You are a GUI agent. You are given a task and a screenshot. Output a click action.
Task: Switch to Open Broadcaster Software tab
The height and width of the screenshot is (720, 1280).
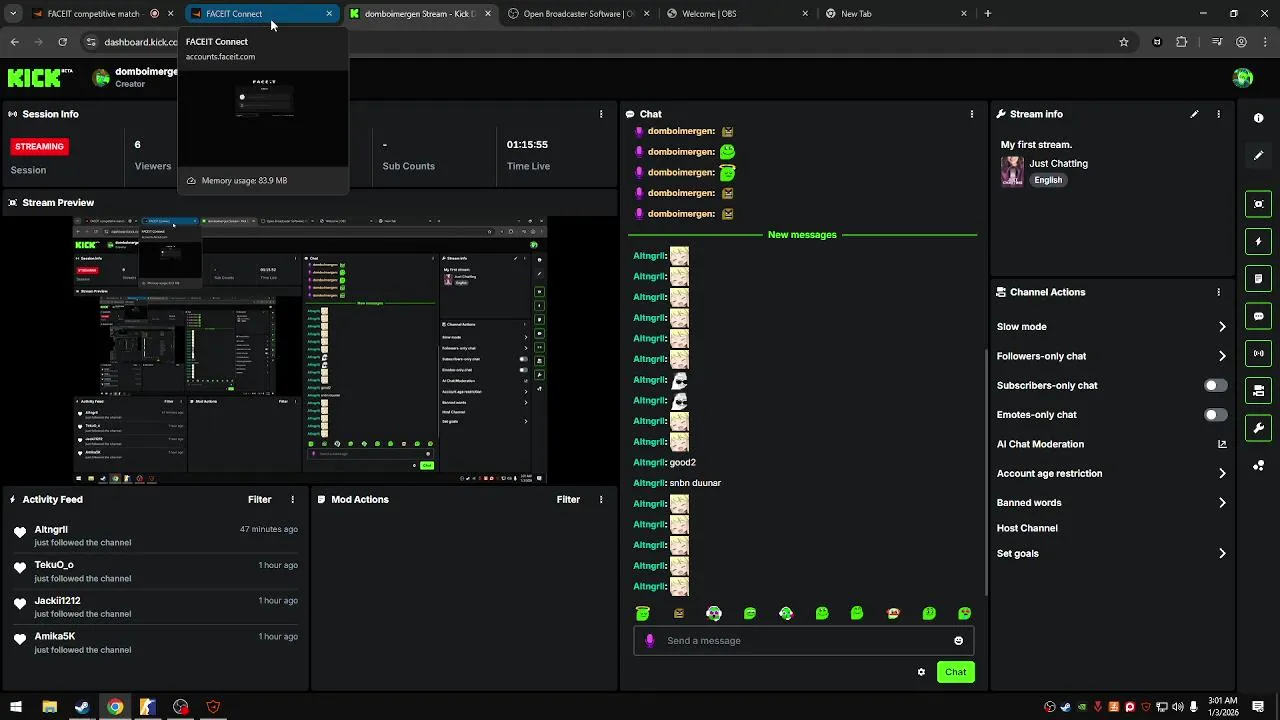(577, 14)
